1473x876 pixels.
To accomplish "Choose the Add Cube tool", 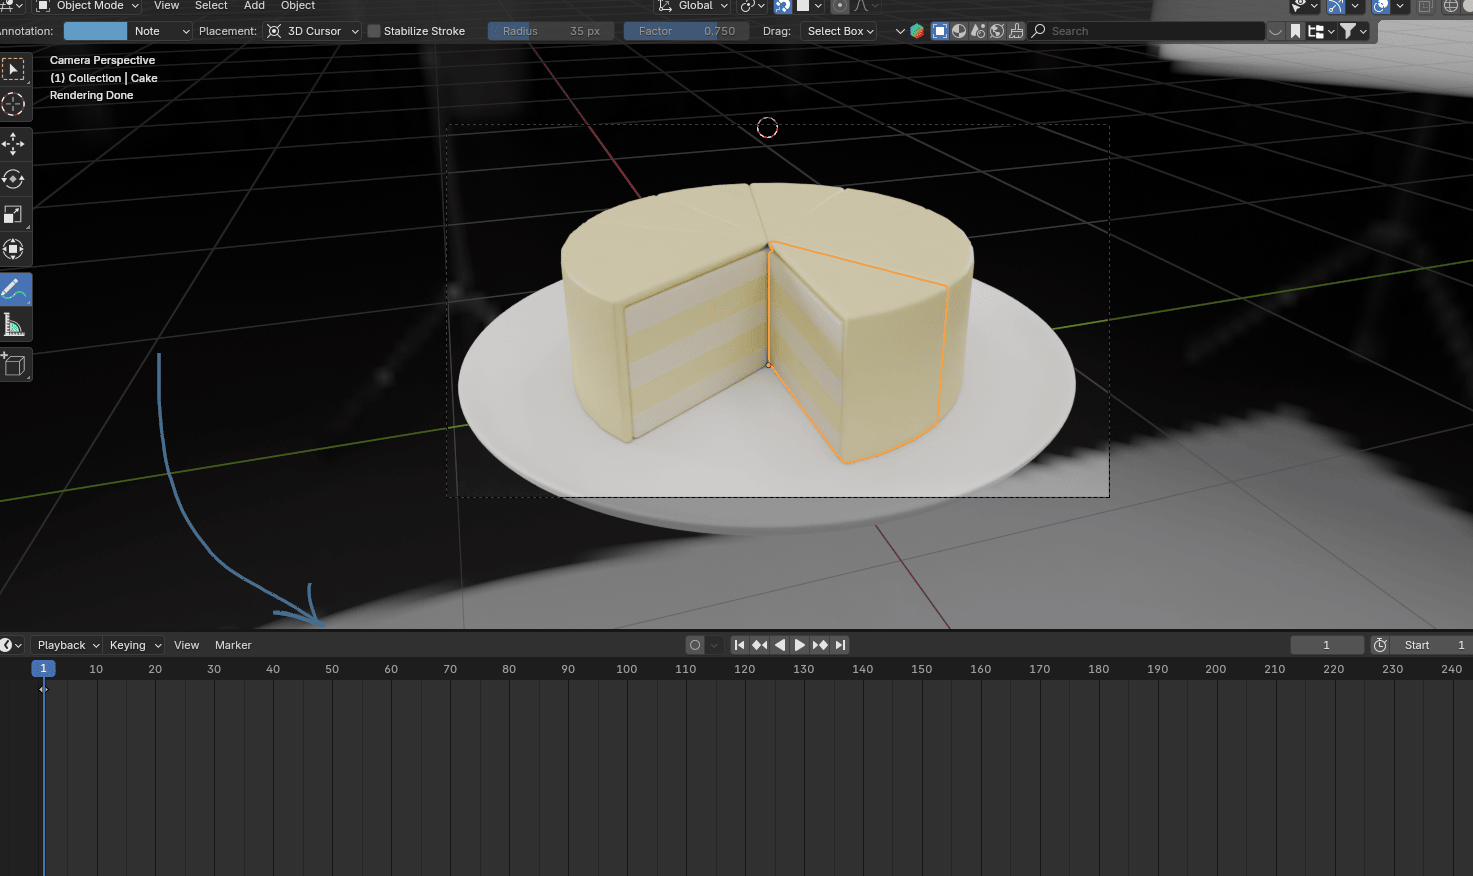I will click(x=14, y=365).
